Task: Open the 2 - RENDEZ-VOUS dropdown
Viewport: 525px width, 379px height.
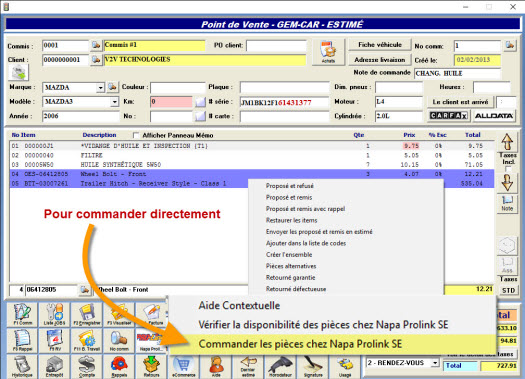Action: [435, 363]
